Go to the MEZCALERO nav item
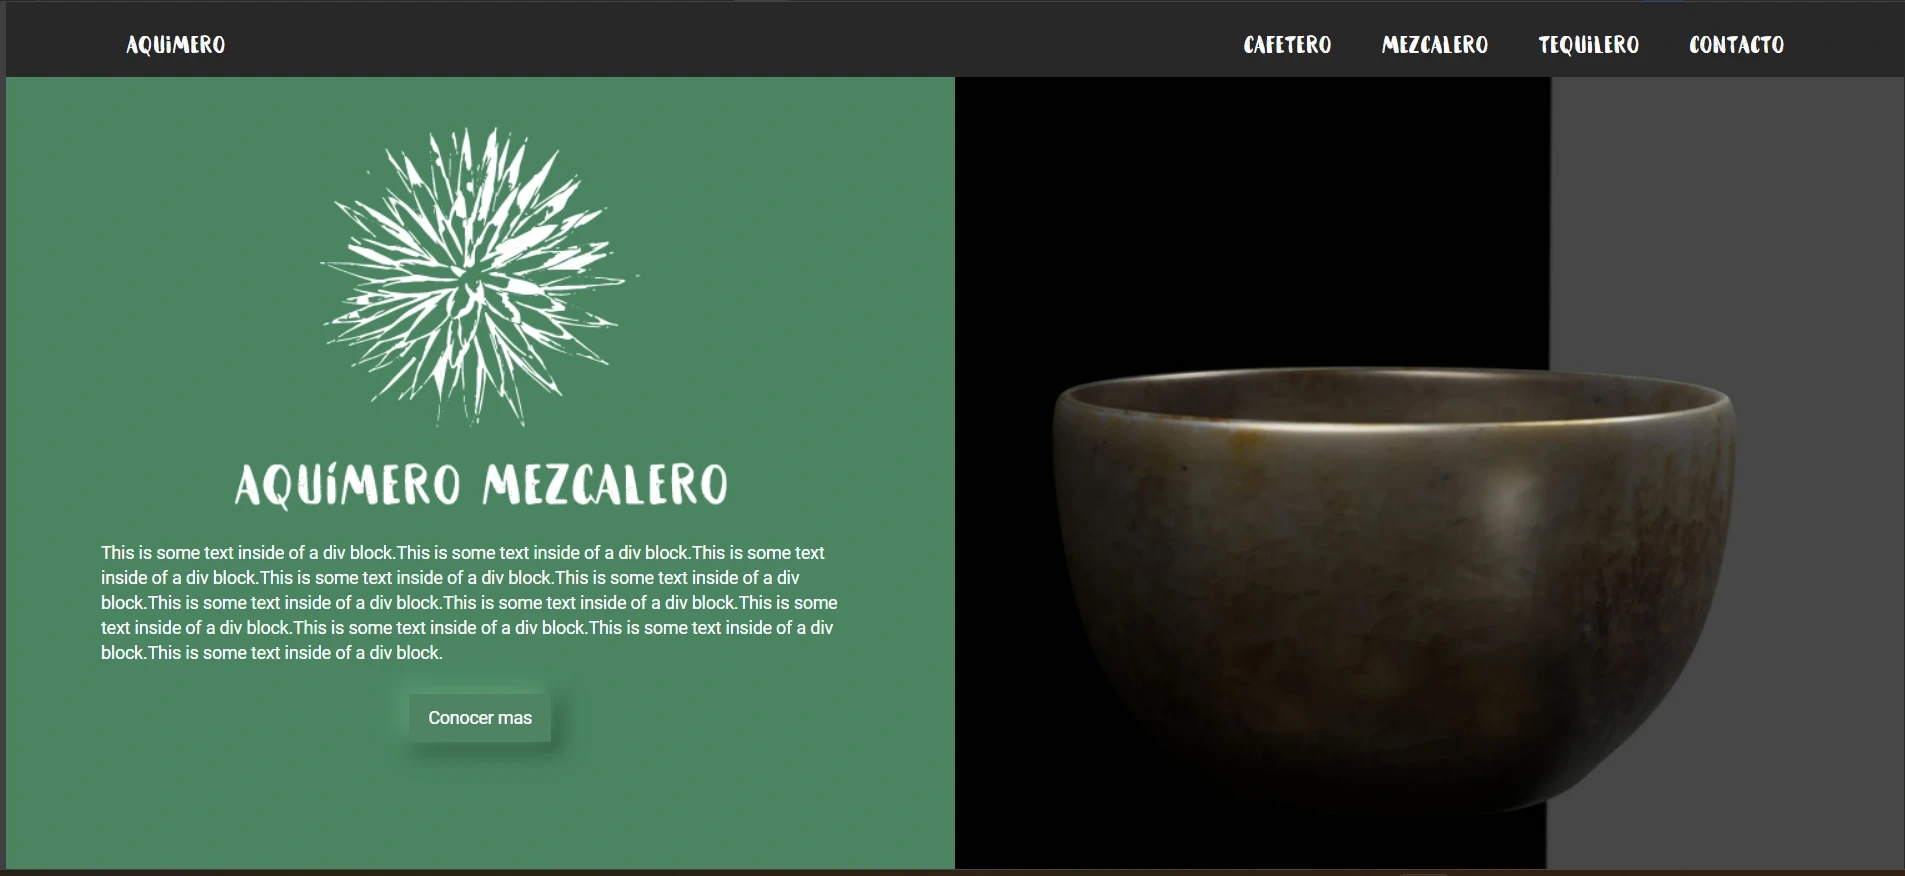This screenshot has width=1905, height=876. pos(1435,45)
